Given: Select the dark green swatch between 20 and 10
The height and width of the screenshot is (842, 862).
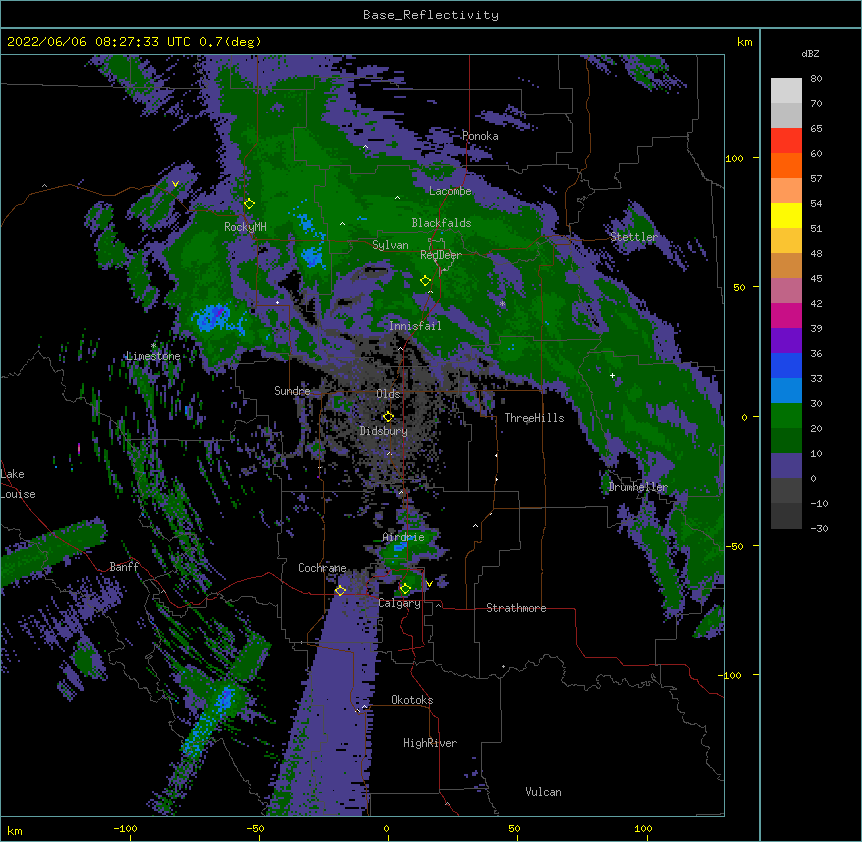Looking at the screenshot, I should point(786,441).
